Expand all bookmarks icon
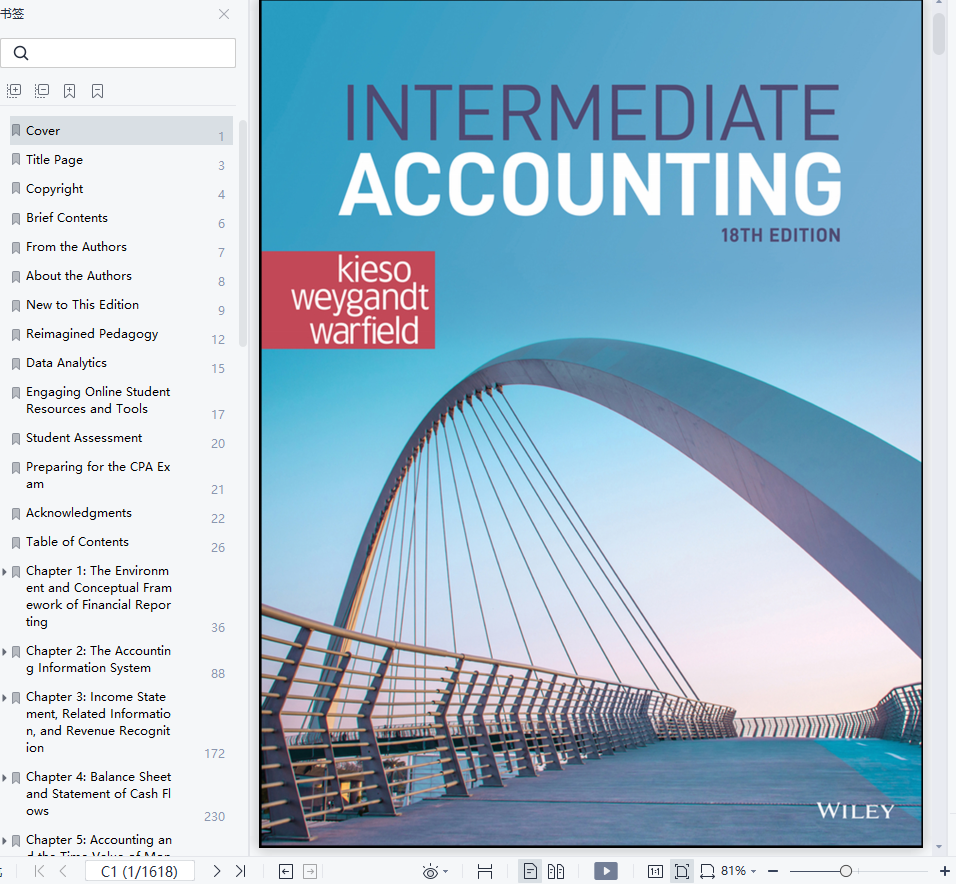Image resolution: width=956 pixels, height=884 pixels. pyautogui.click(x=14, y=91)
